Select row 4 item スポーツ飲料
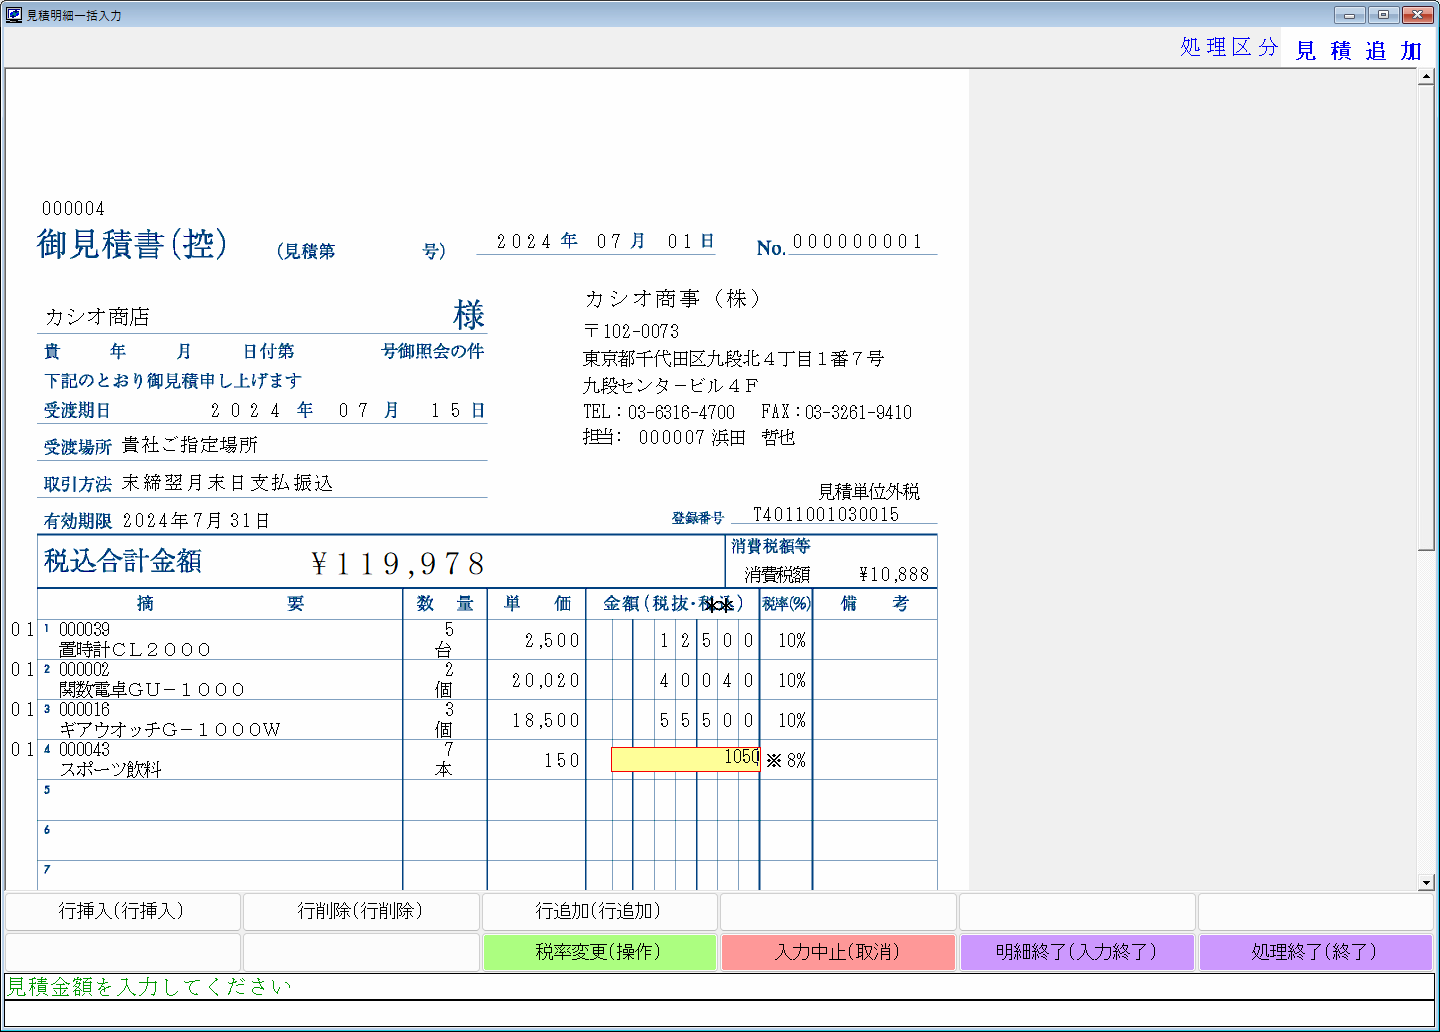The image size is (1440, 1032). tap(111, 770)
